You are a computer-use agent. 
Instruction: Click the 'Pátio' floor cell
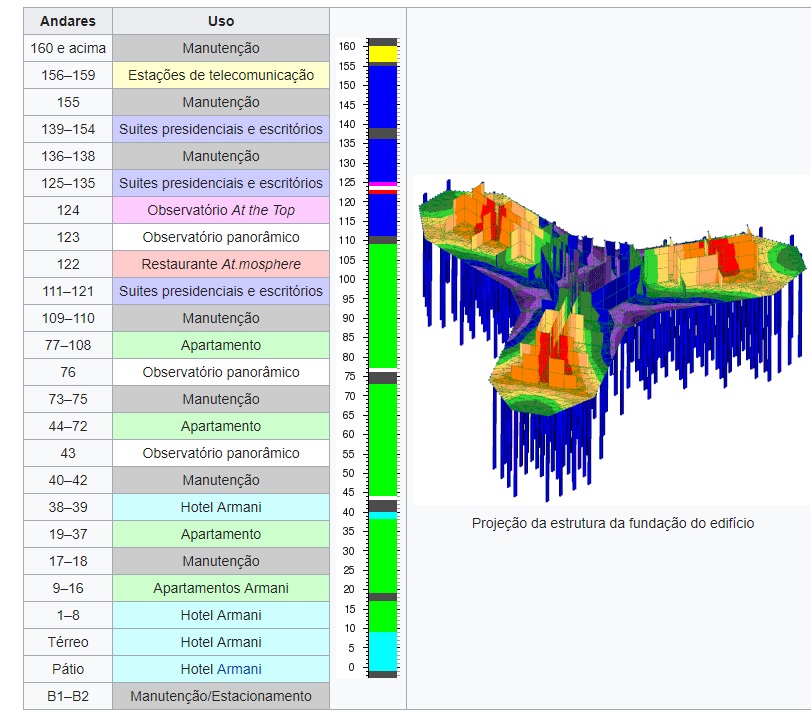pyautogui.click(x=68, y=669)
